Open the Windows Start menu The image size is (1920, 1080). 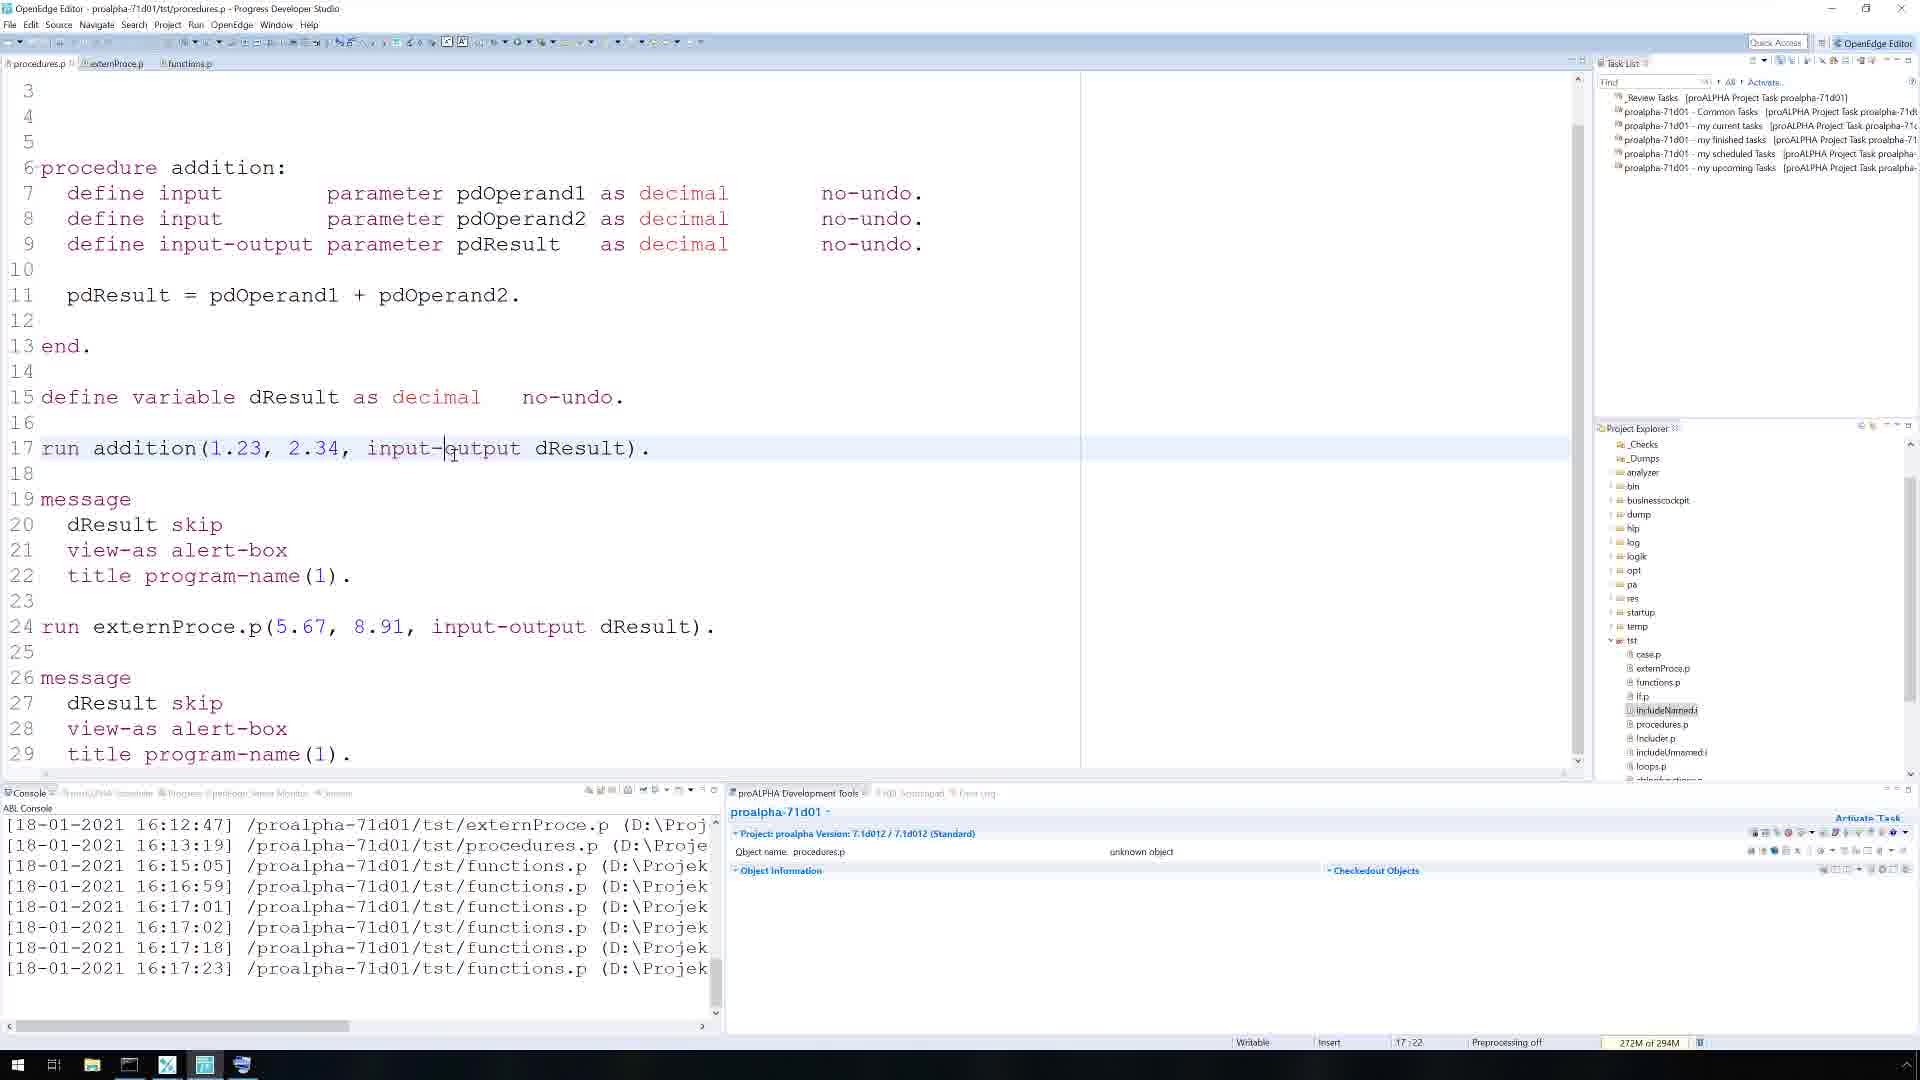coord(17,1064)
